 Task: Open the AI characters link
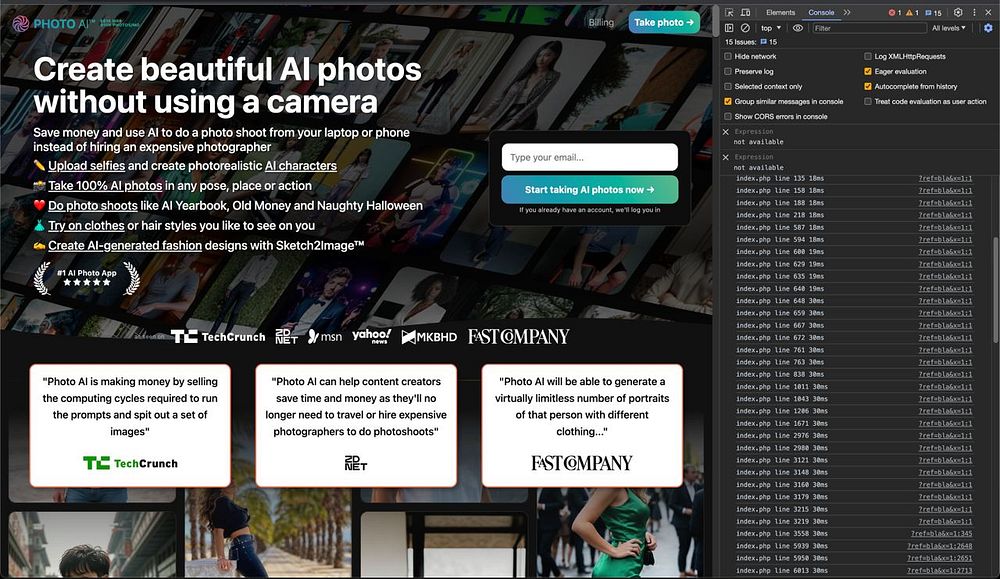pos(300,166)
